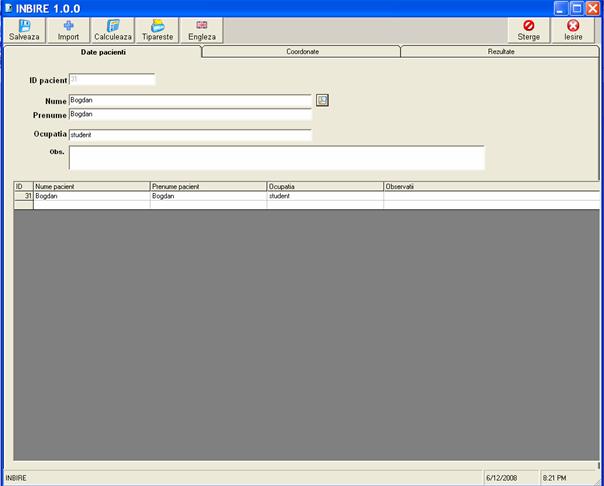Switch to the Coordonate tab

(x=300, y=51)
